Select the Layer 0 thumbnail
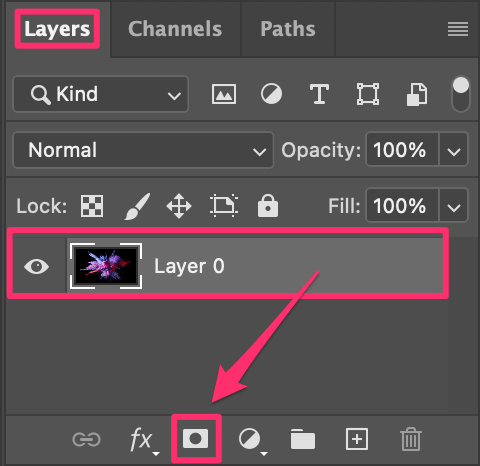This screenshot has width=480, height=466. pyautogui.click(x=106, y=266)
